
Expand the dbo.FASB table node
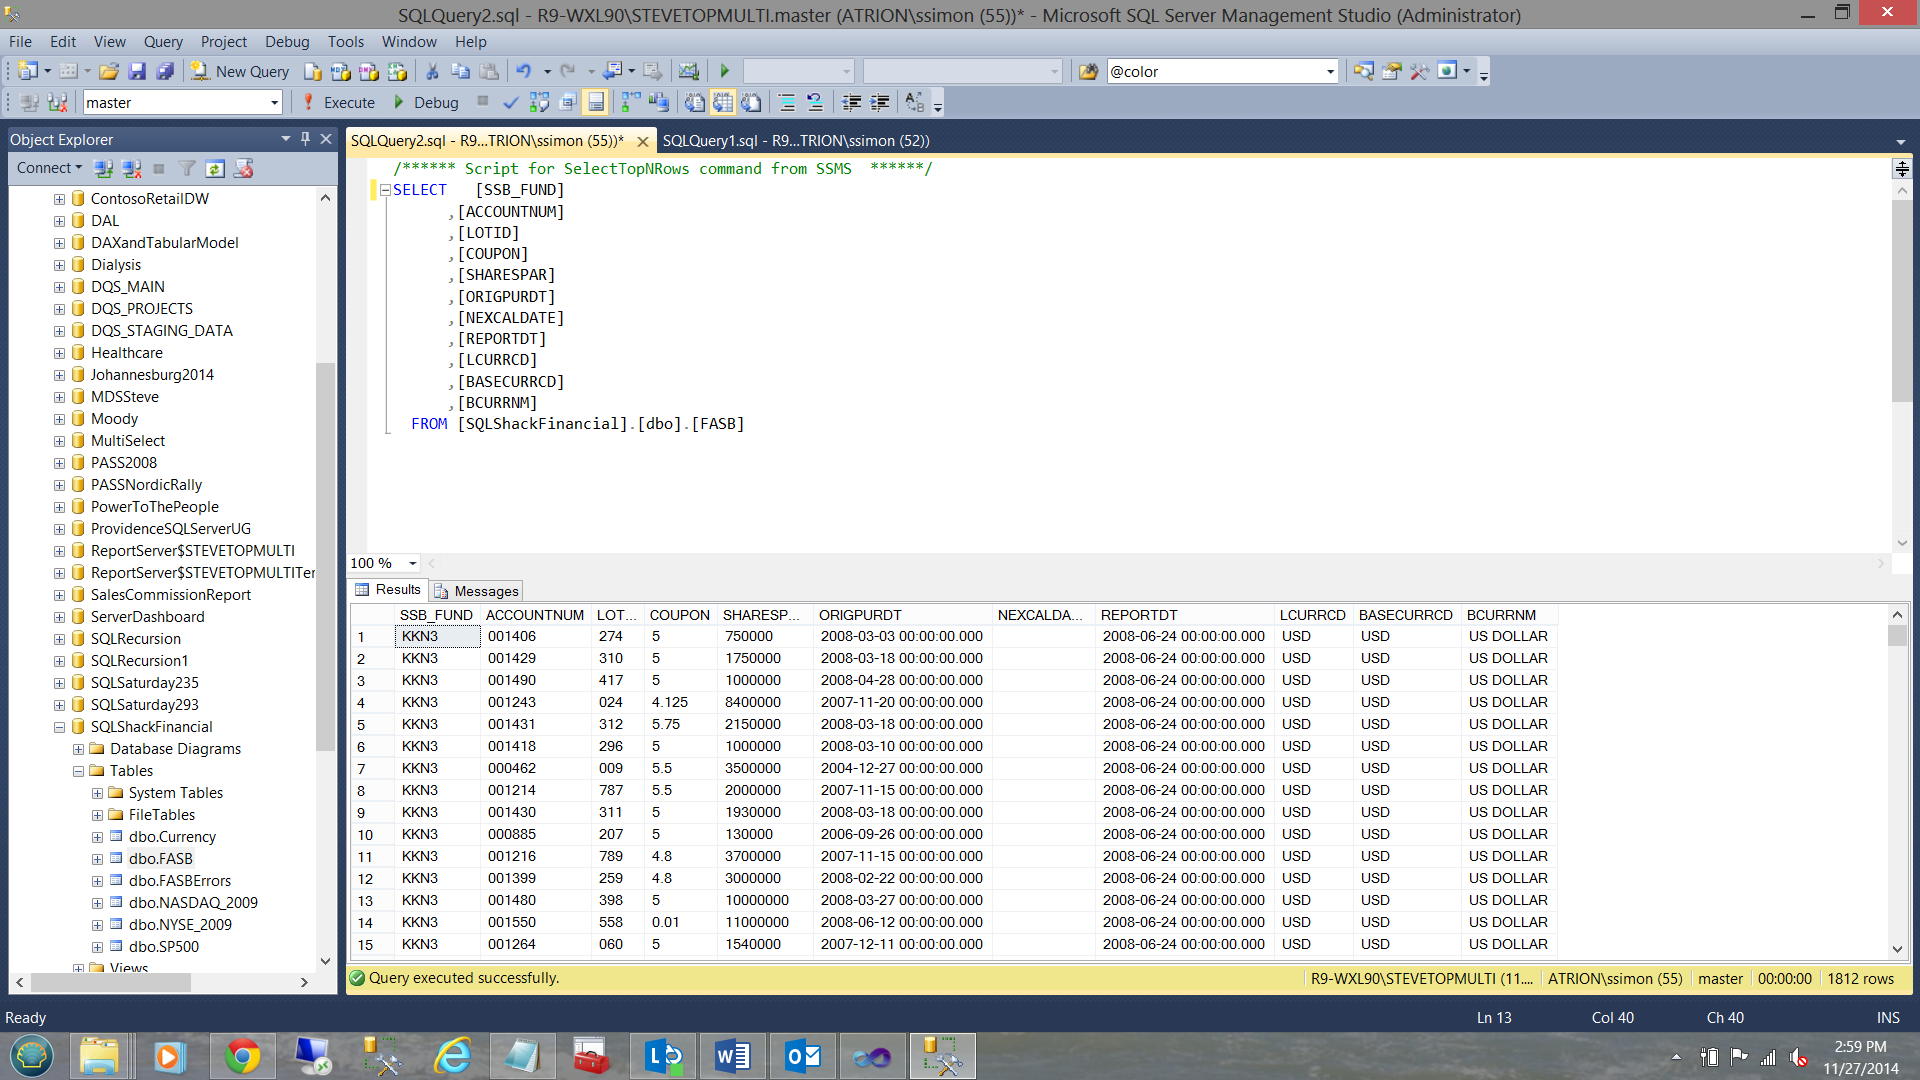click(x=97, y=859)
